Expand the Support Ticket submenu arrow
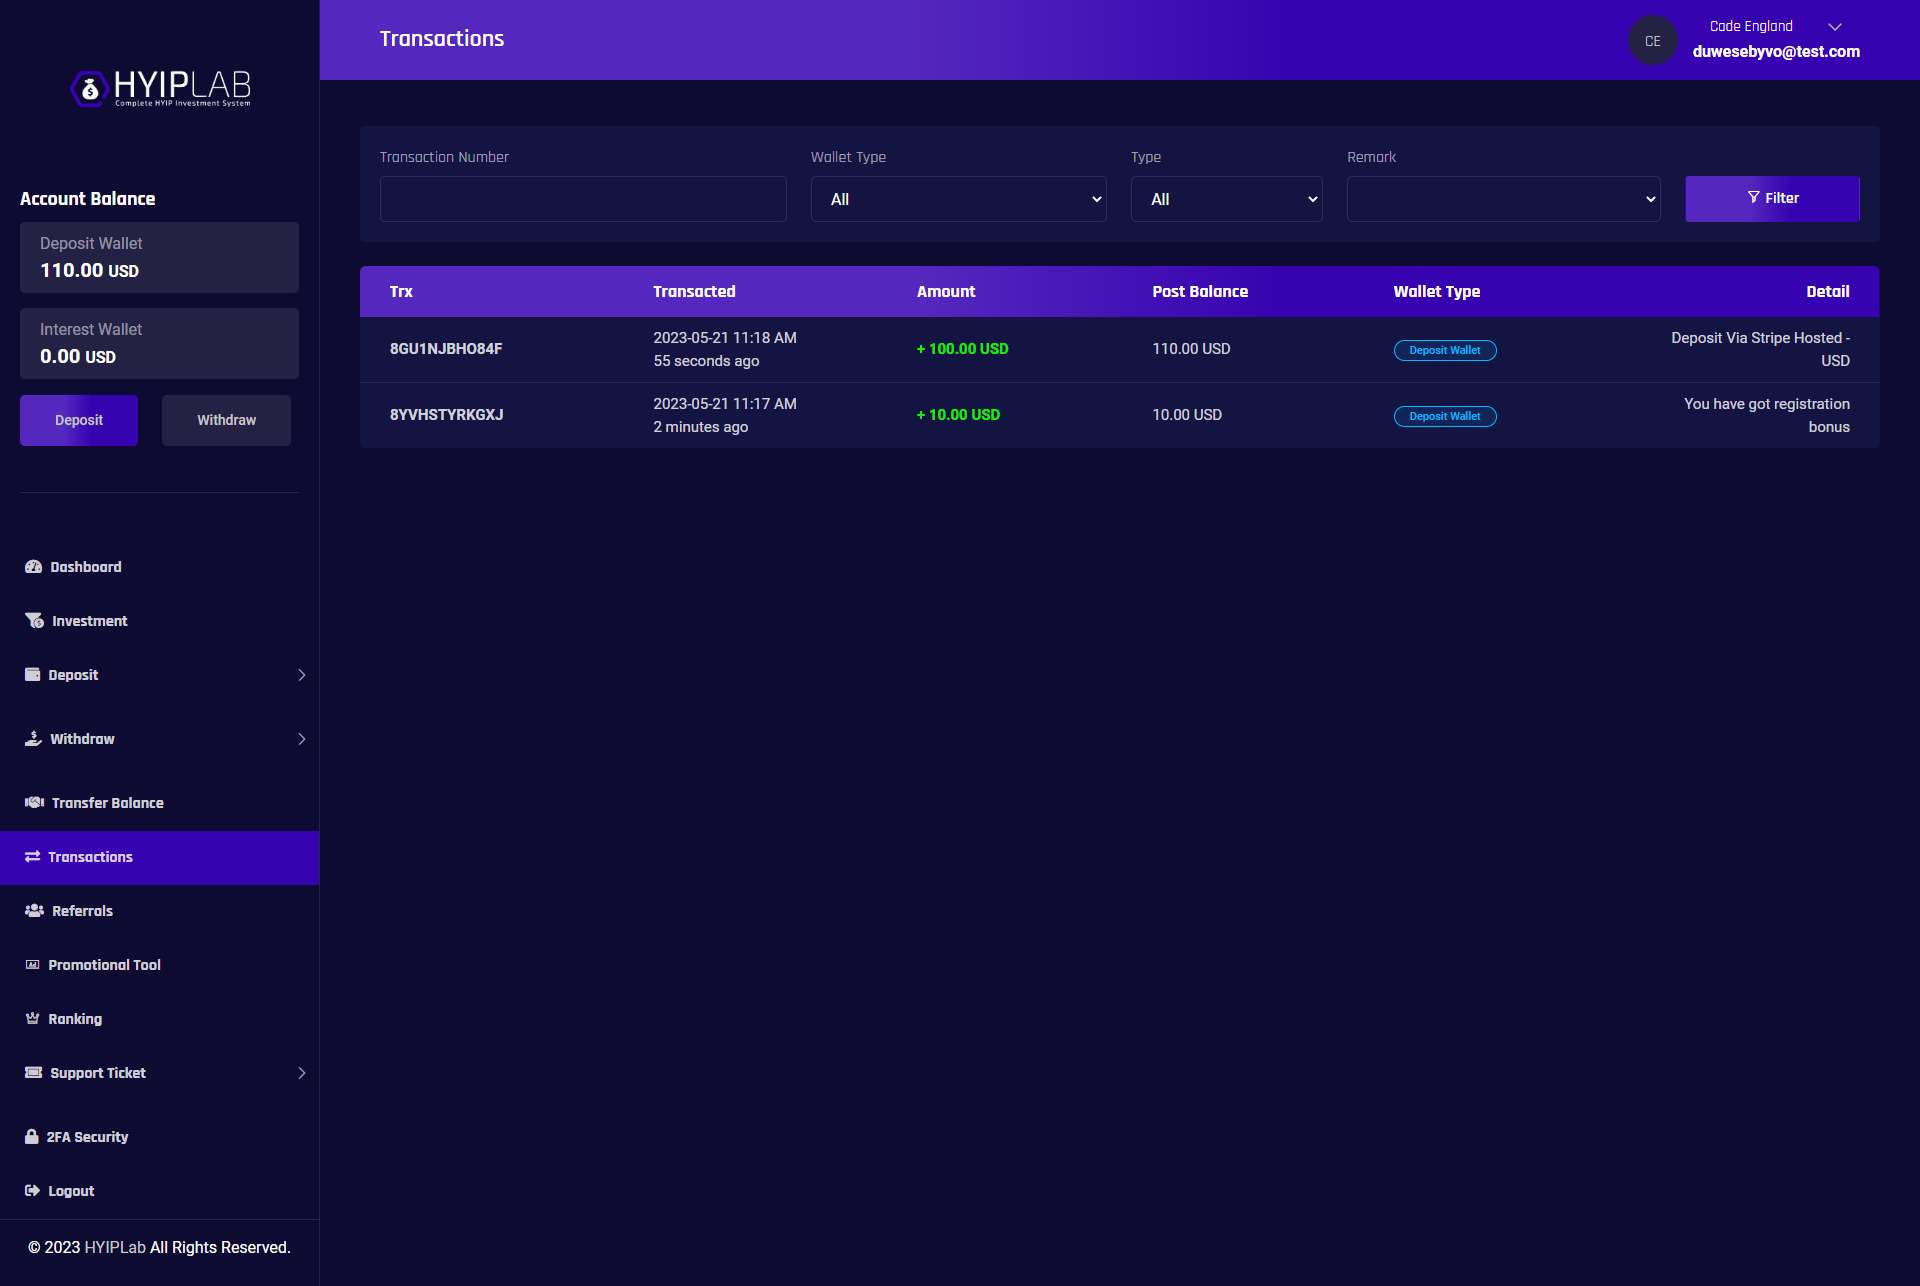This screenshot has height=1286, width=1920. [302, 1073]
